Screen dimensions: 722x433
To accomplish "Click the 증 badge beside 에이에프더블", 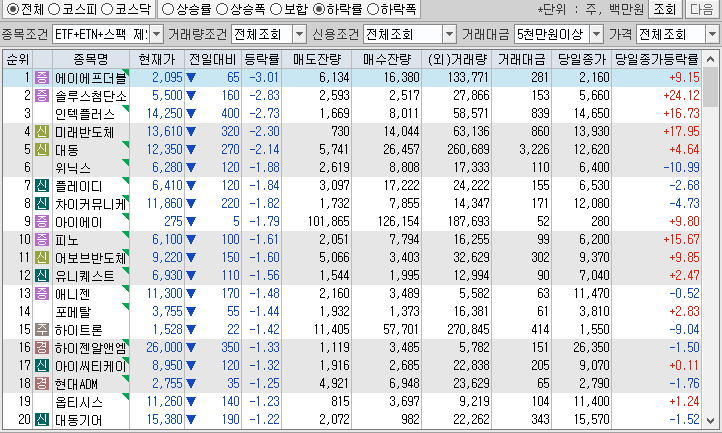I will click(42, 77).
